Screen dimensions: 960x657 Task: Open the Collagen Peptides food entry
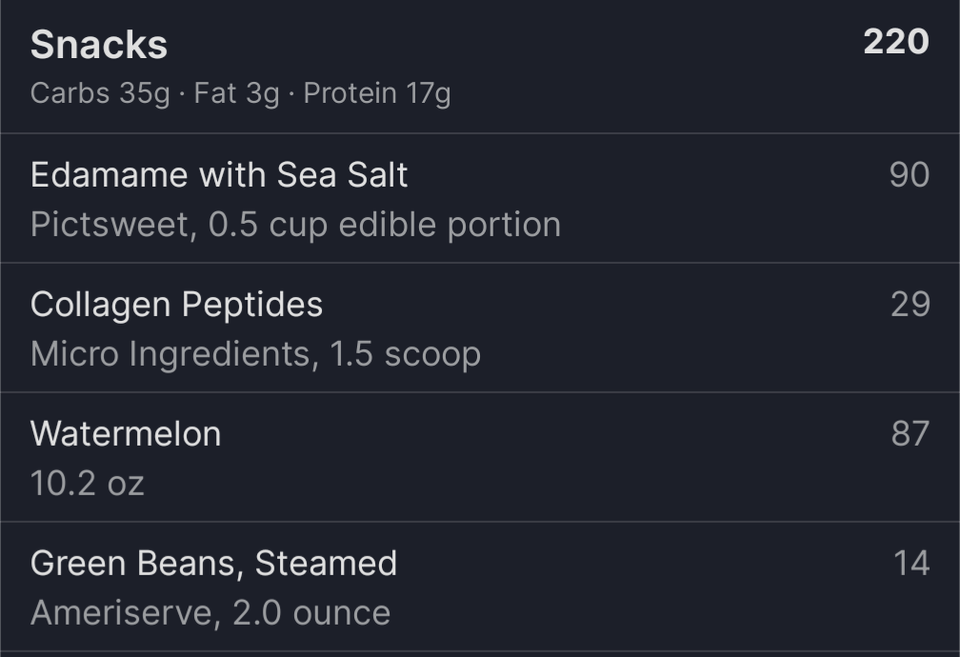[x=480, y=328]
